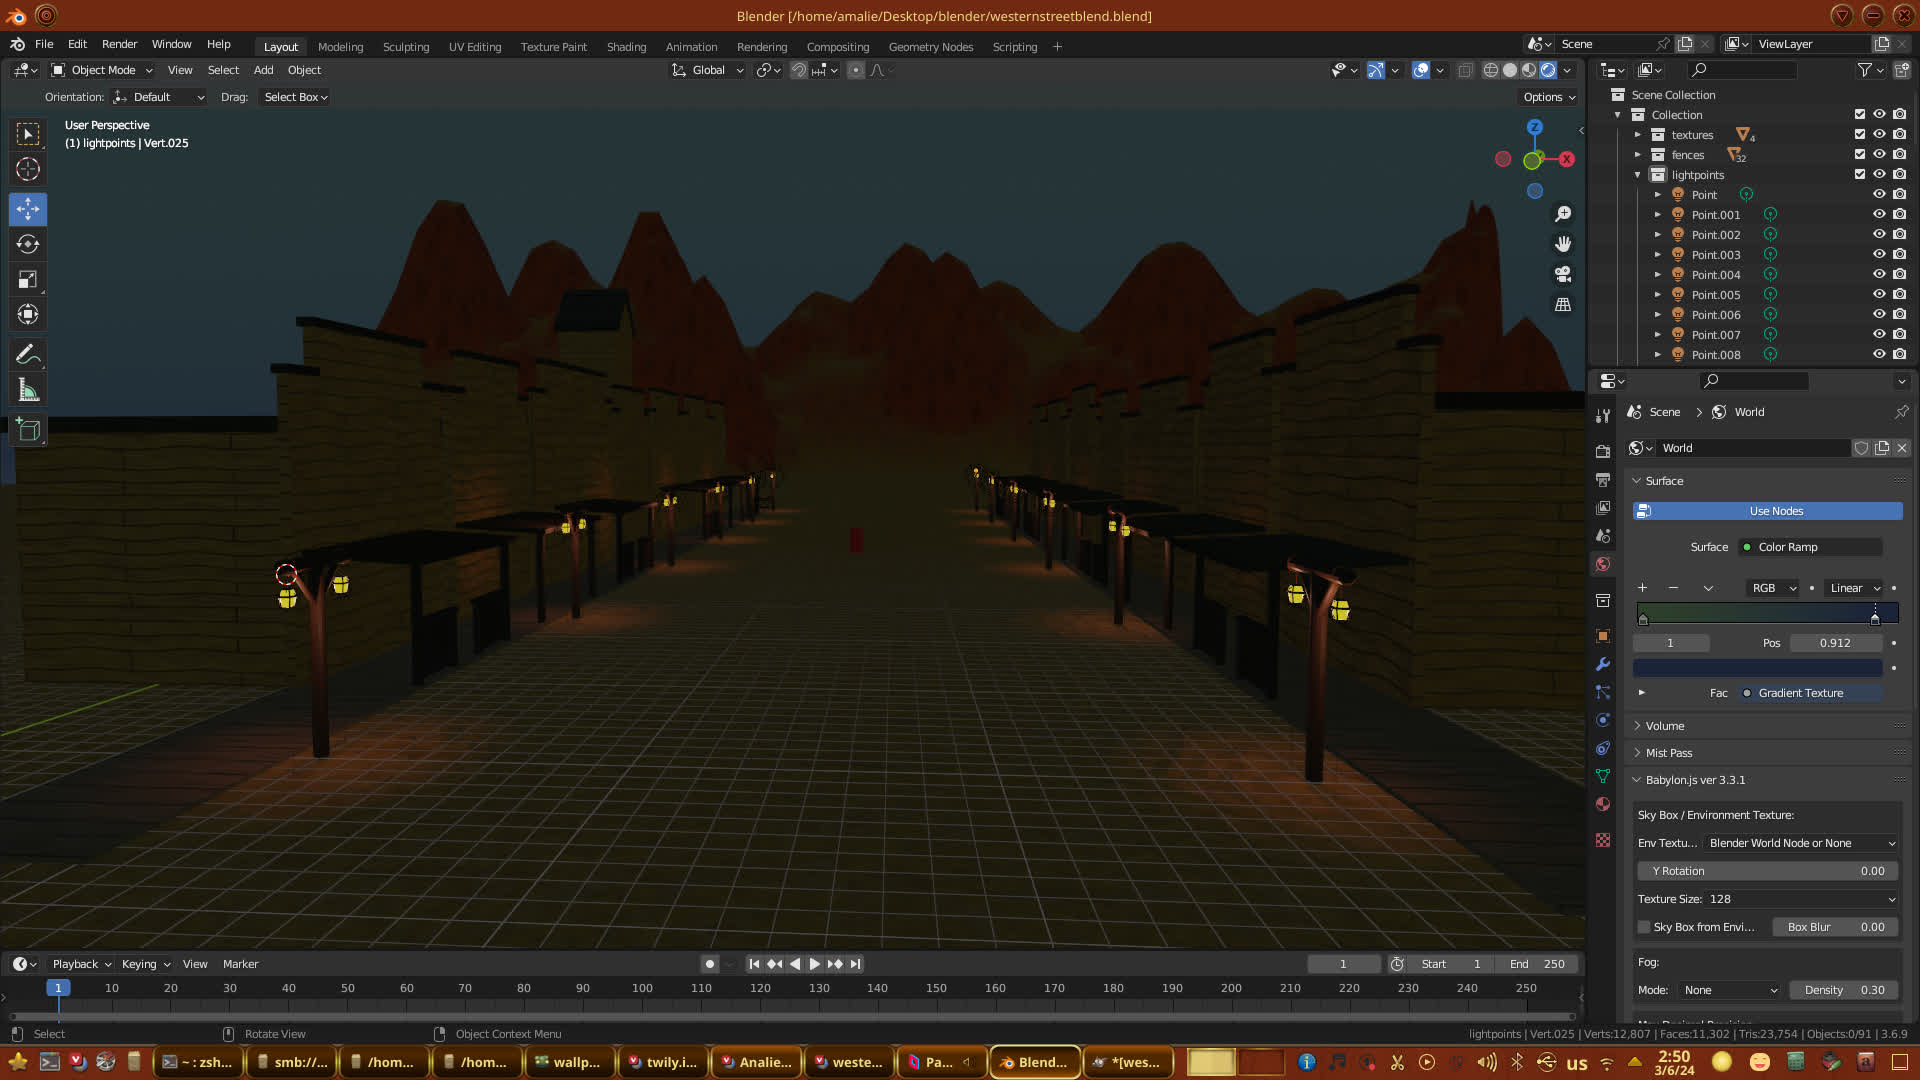Click the color ramp color swatch

pyautogui.click(x=1757, y=668)
